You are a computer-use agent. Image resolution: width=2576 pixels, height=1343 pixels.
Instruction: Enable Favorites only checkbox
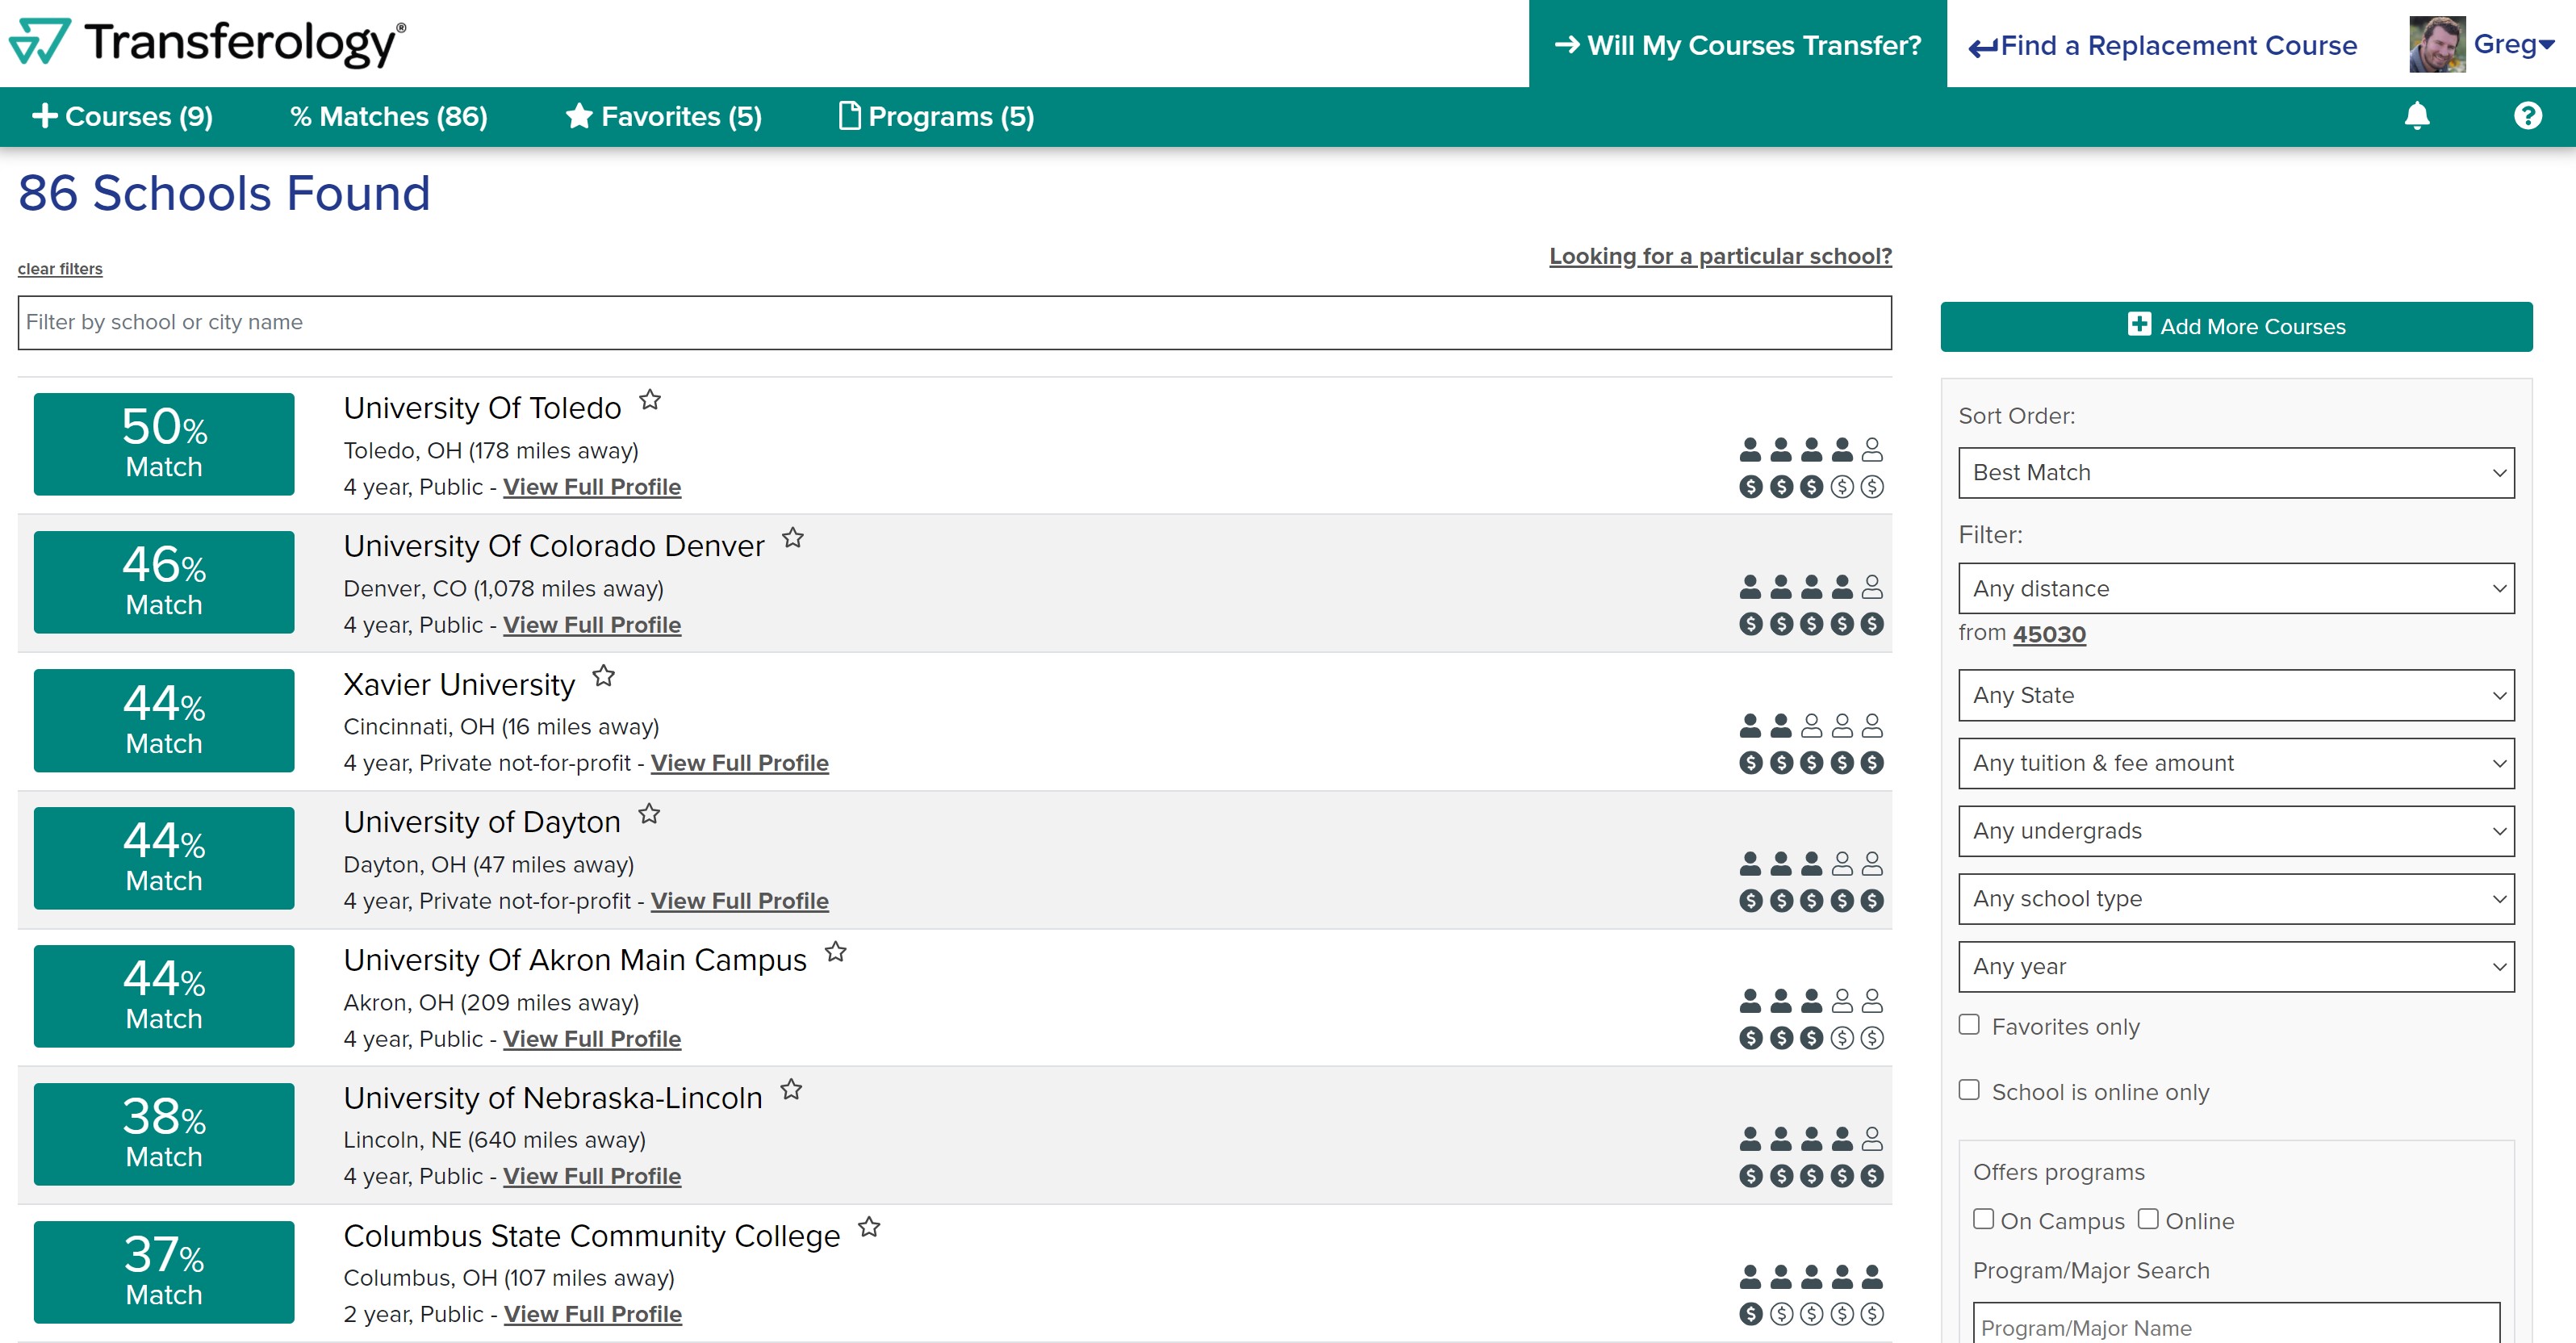coord(1969,1024)
